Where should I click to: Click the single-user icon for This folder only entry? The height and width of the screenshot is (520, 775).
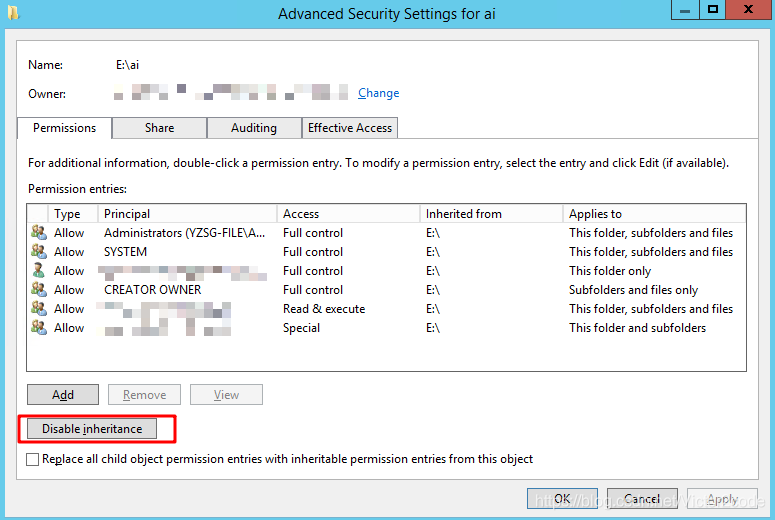click(39, 270)
